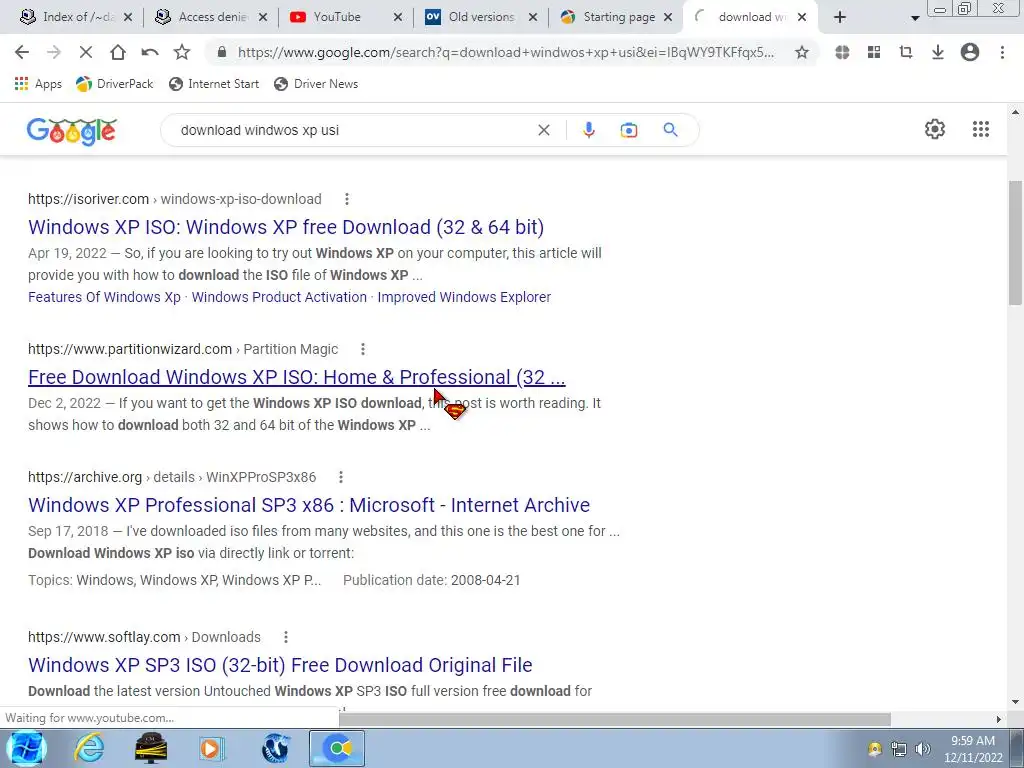The width and height of the screenshot is (1024, 768).
Task: Start voice search with microphone
Action: (x=588, y=130)
